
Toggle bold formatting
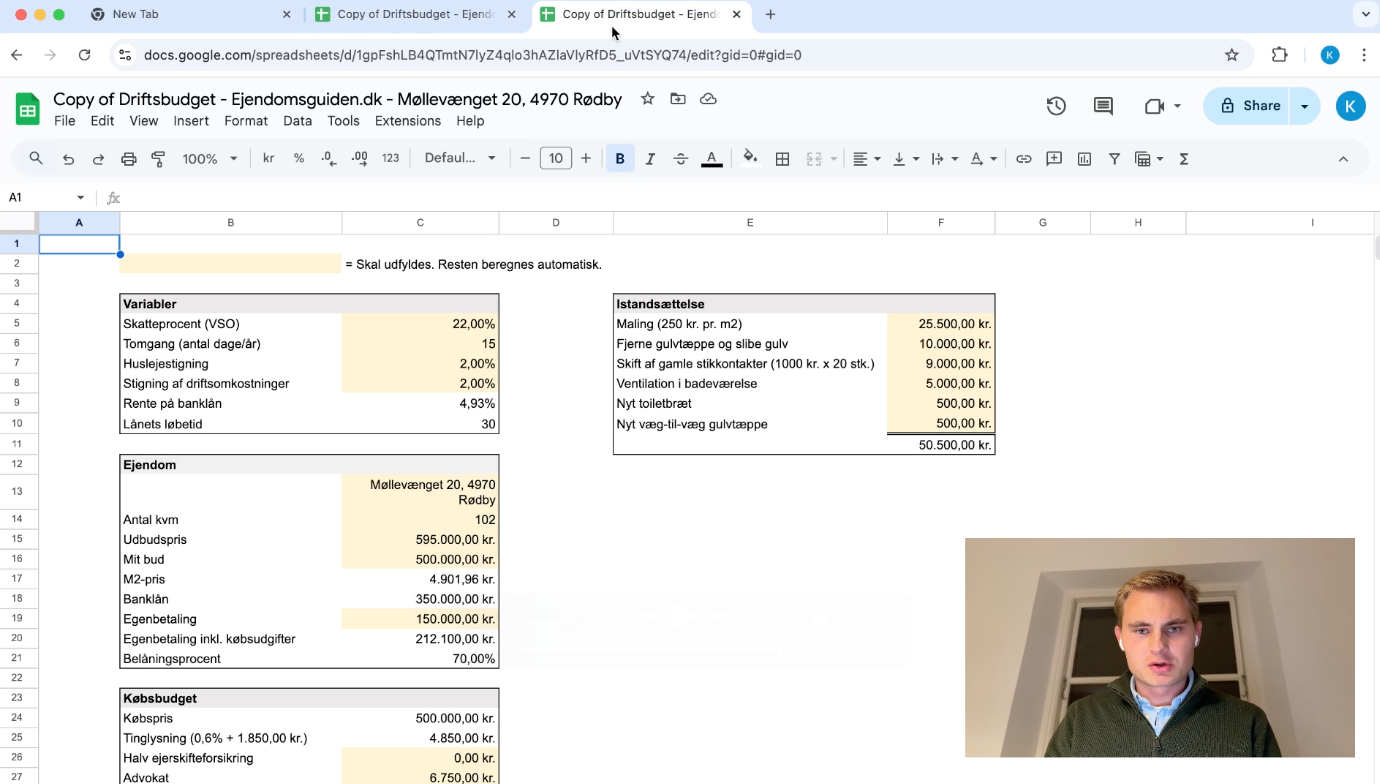point(620,159)
